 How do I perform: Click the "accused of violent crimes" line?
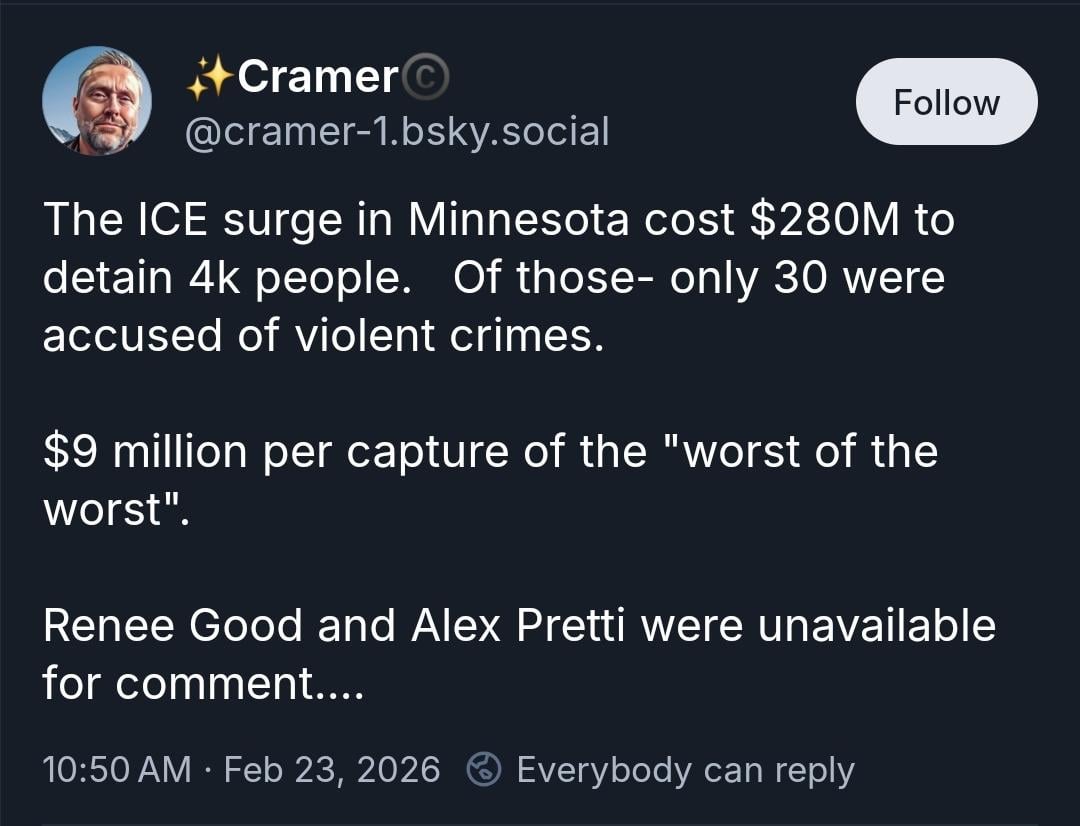(323, 336)
